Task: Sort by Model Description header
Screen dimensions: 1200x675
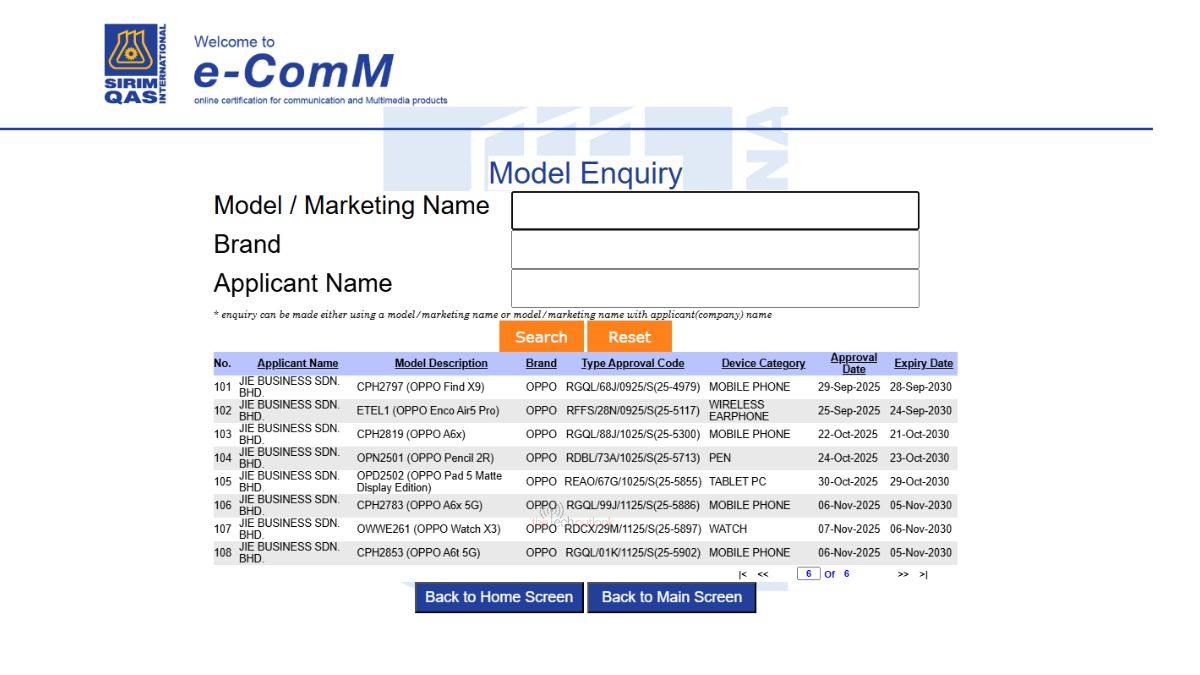Action: tap(441, 364)
